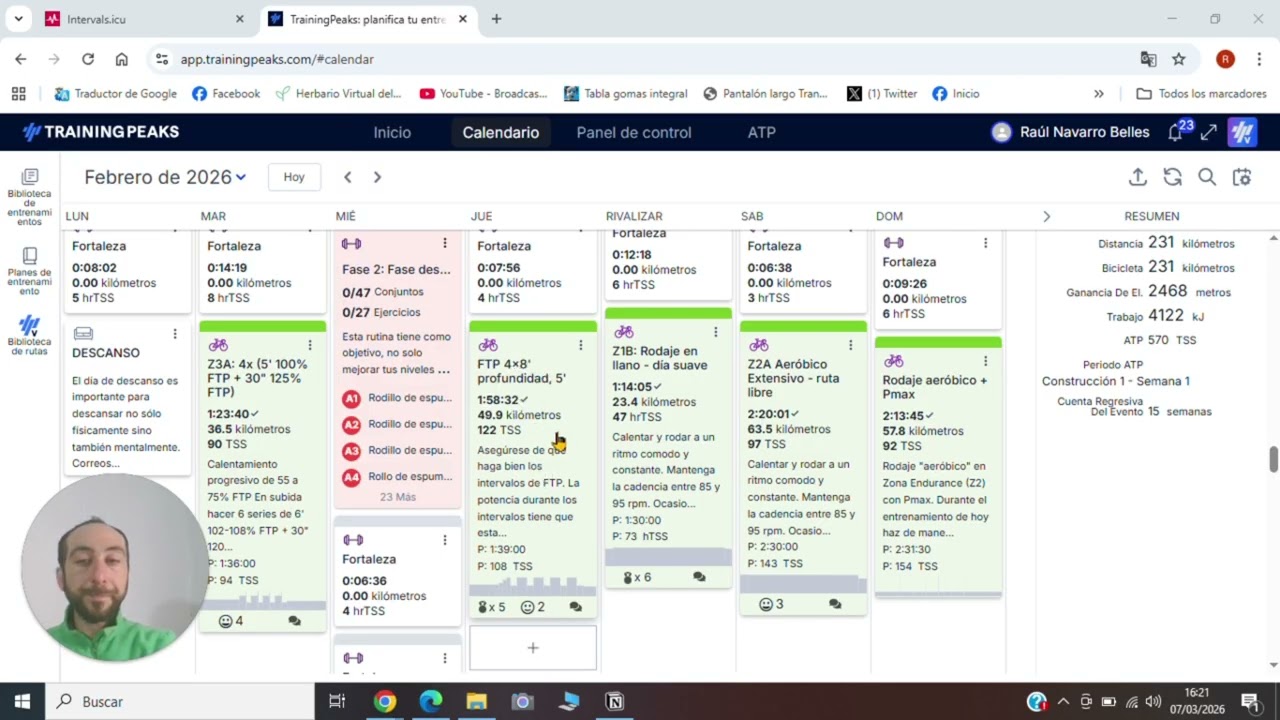Viewport: 1280px width, 720px height.
Task: Expand the summary panel chevron next to DOM
Action: tap(1046, 216)
